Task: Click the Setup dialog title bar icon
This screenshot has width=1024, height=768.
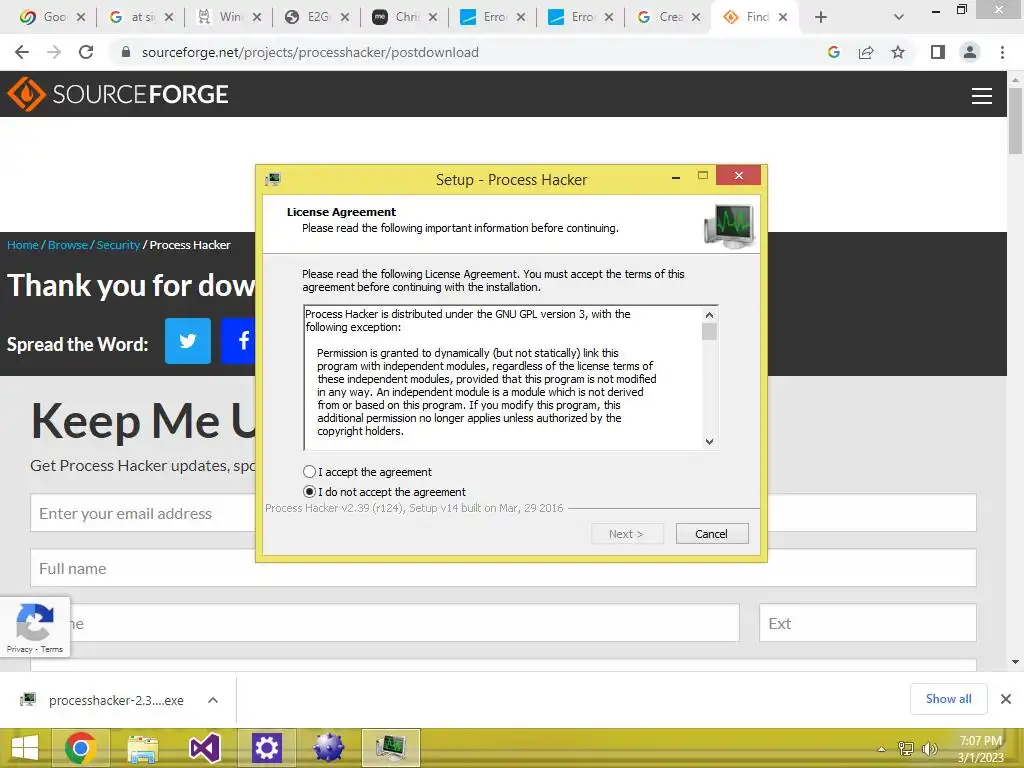Action: point(273,179)
